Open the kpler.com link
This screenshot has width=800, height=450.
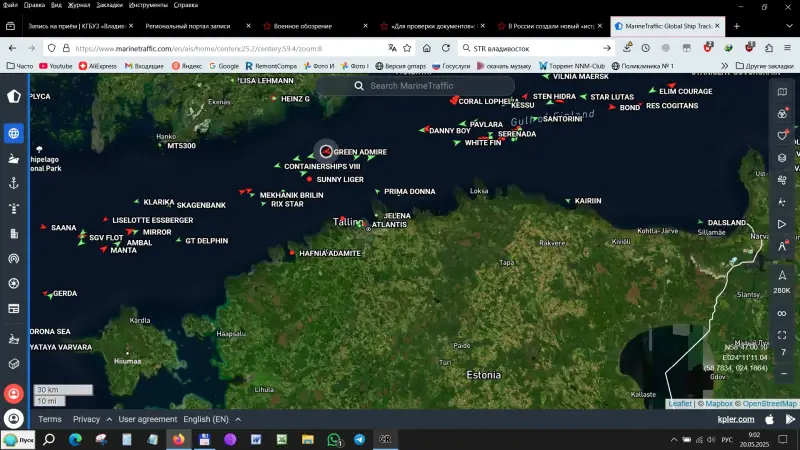736,419
